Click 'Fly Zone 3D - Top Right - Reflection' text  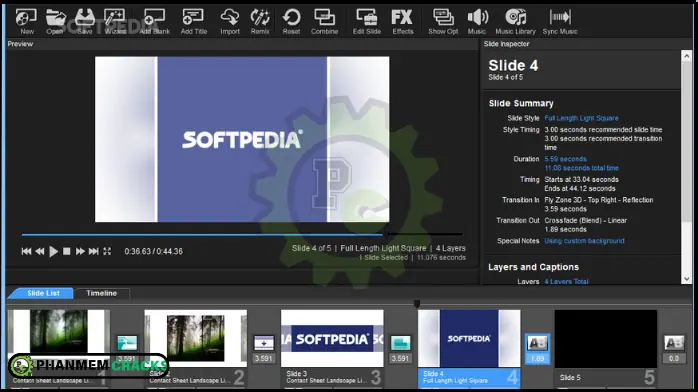[x=599, y=200]
